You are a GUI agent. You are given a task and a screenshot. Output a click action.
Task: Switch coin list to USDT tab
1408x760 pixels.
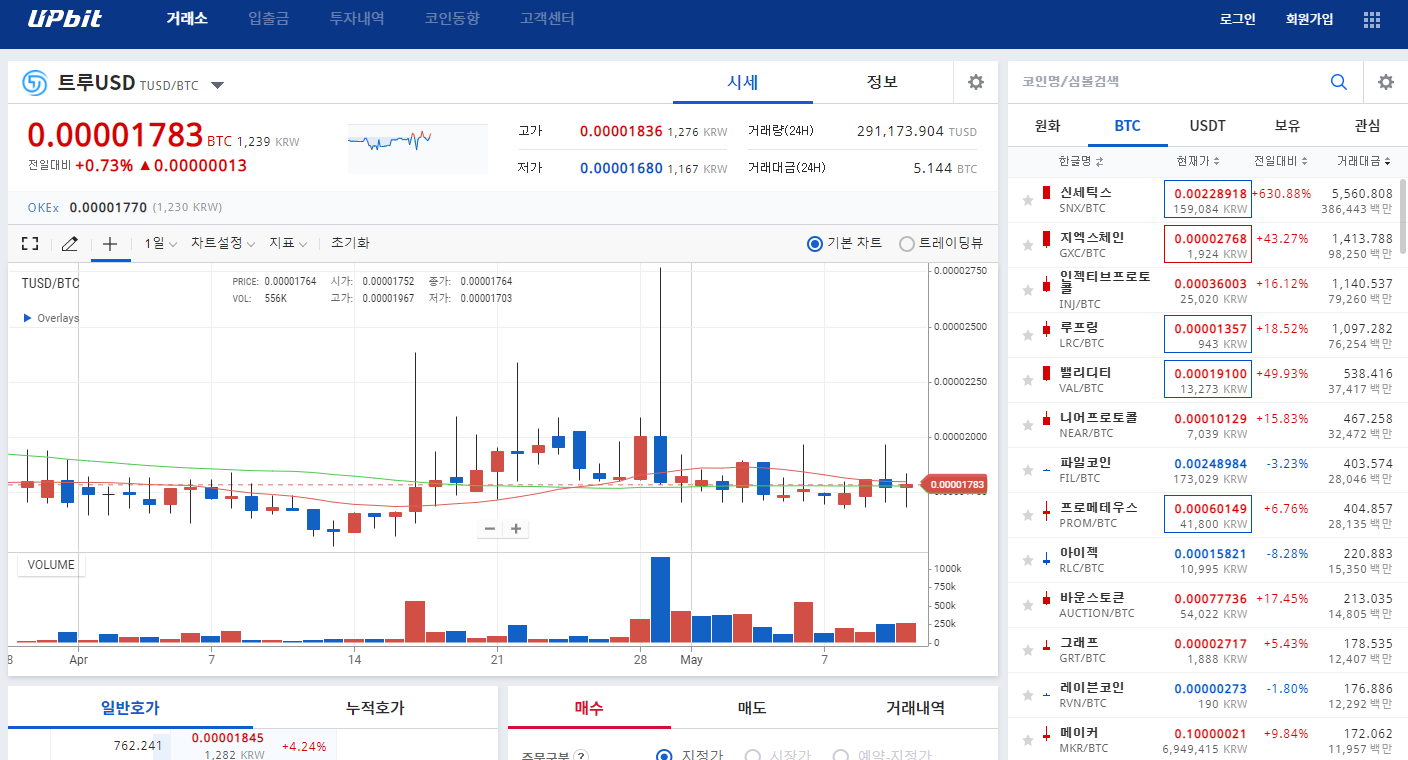1207,126
